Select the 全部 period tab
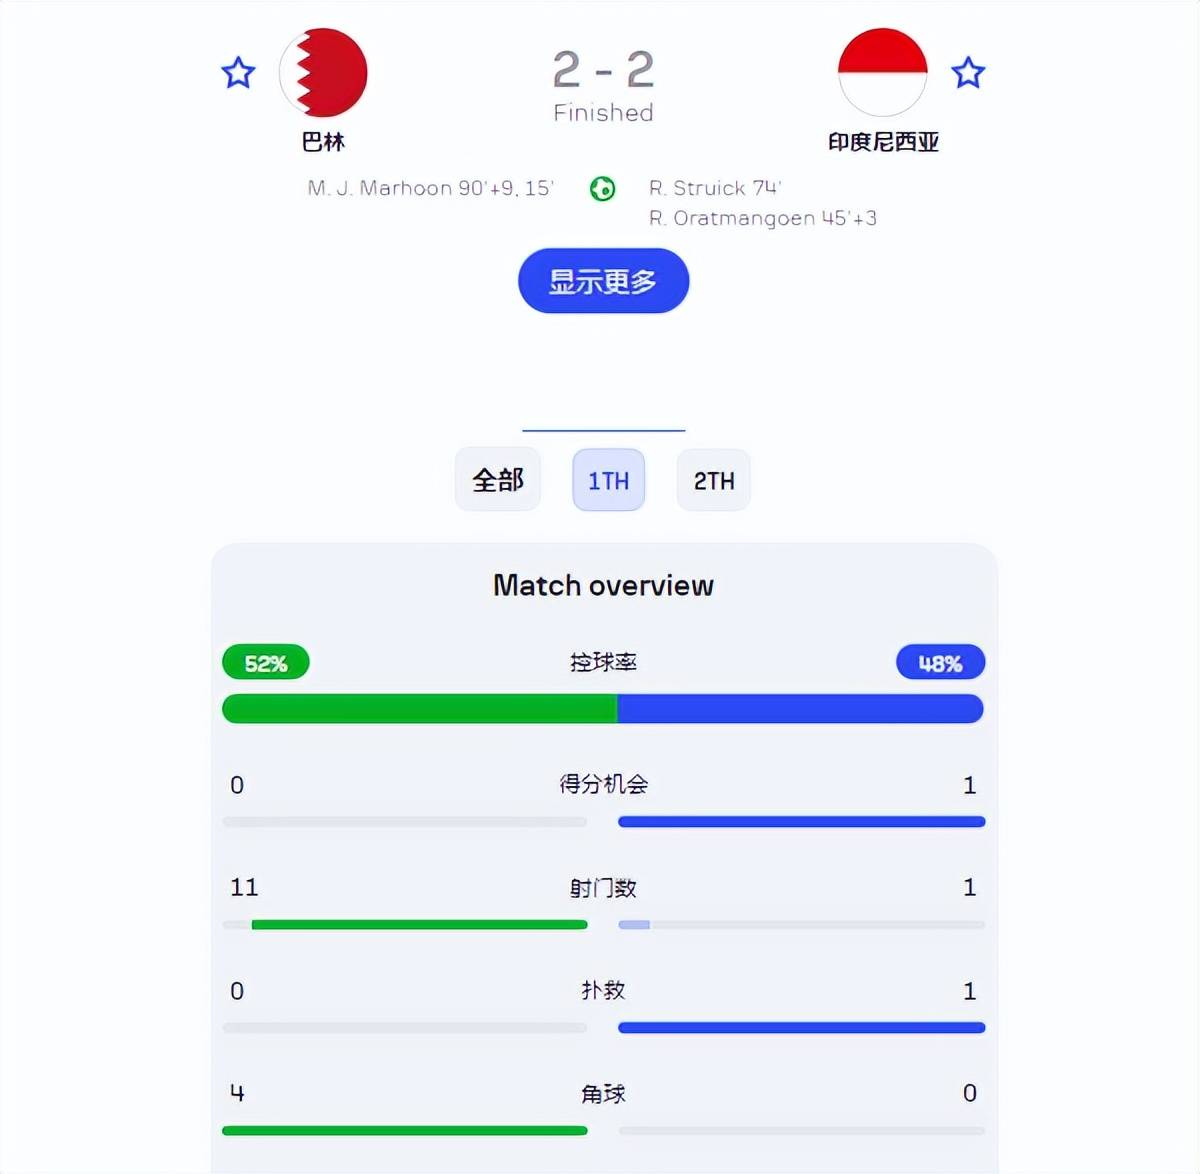This screenshot has height=1174, width=1200. pos(498,480)
